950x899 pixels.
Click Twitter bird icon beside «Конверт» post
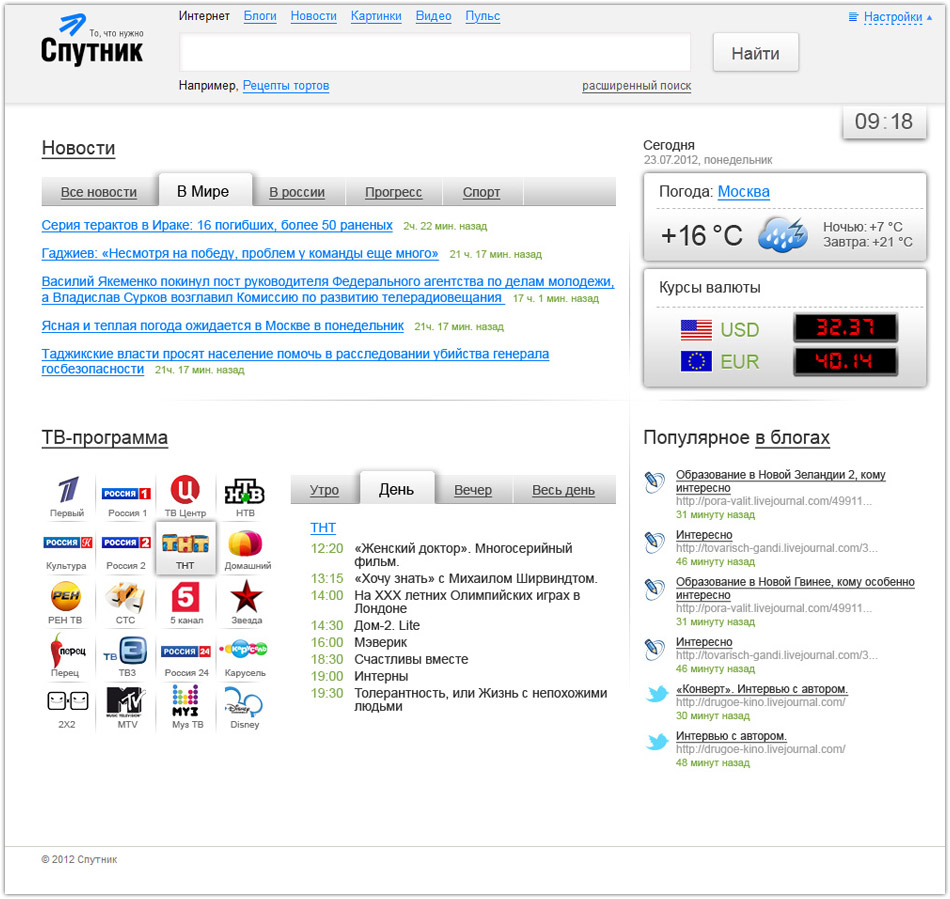coord(657,694)
